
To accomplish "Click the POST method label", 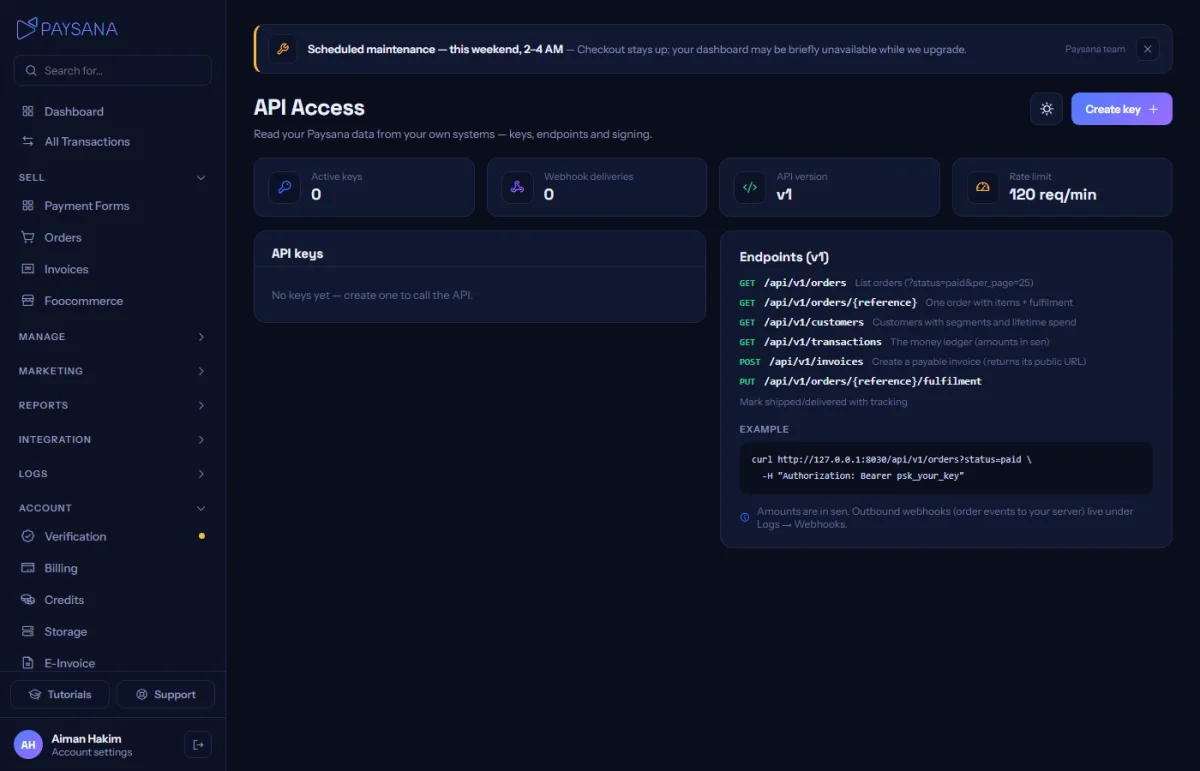I will pos(750,362).
